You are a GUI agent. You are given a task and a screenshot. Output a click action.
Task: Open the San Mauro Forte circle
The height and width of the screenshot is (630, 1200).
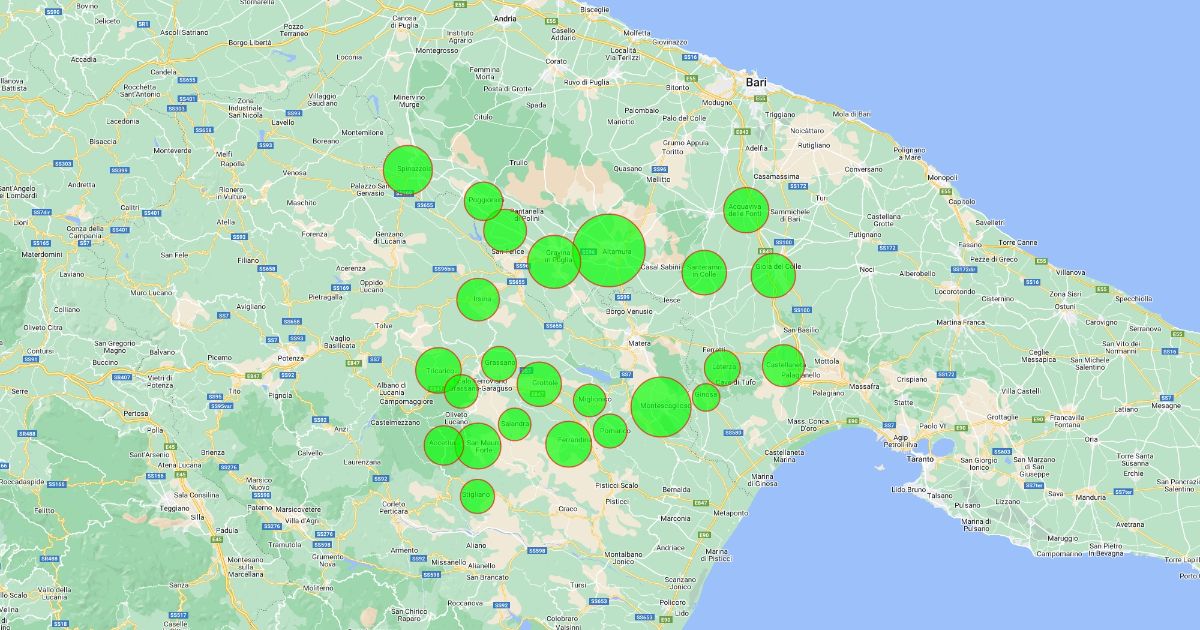pos(480,446)
